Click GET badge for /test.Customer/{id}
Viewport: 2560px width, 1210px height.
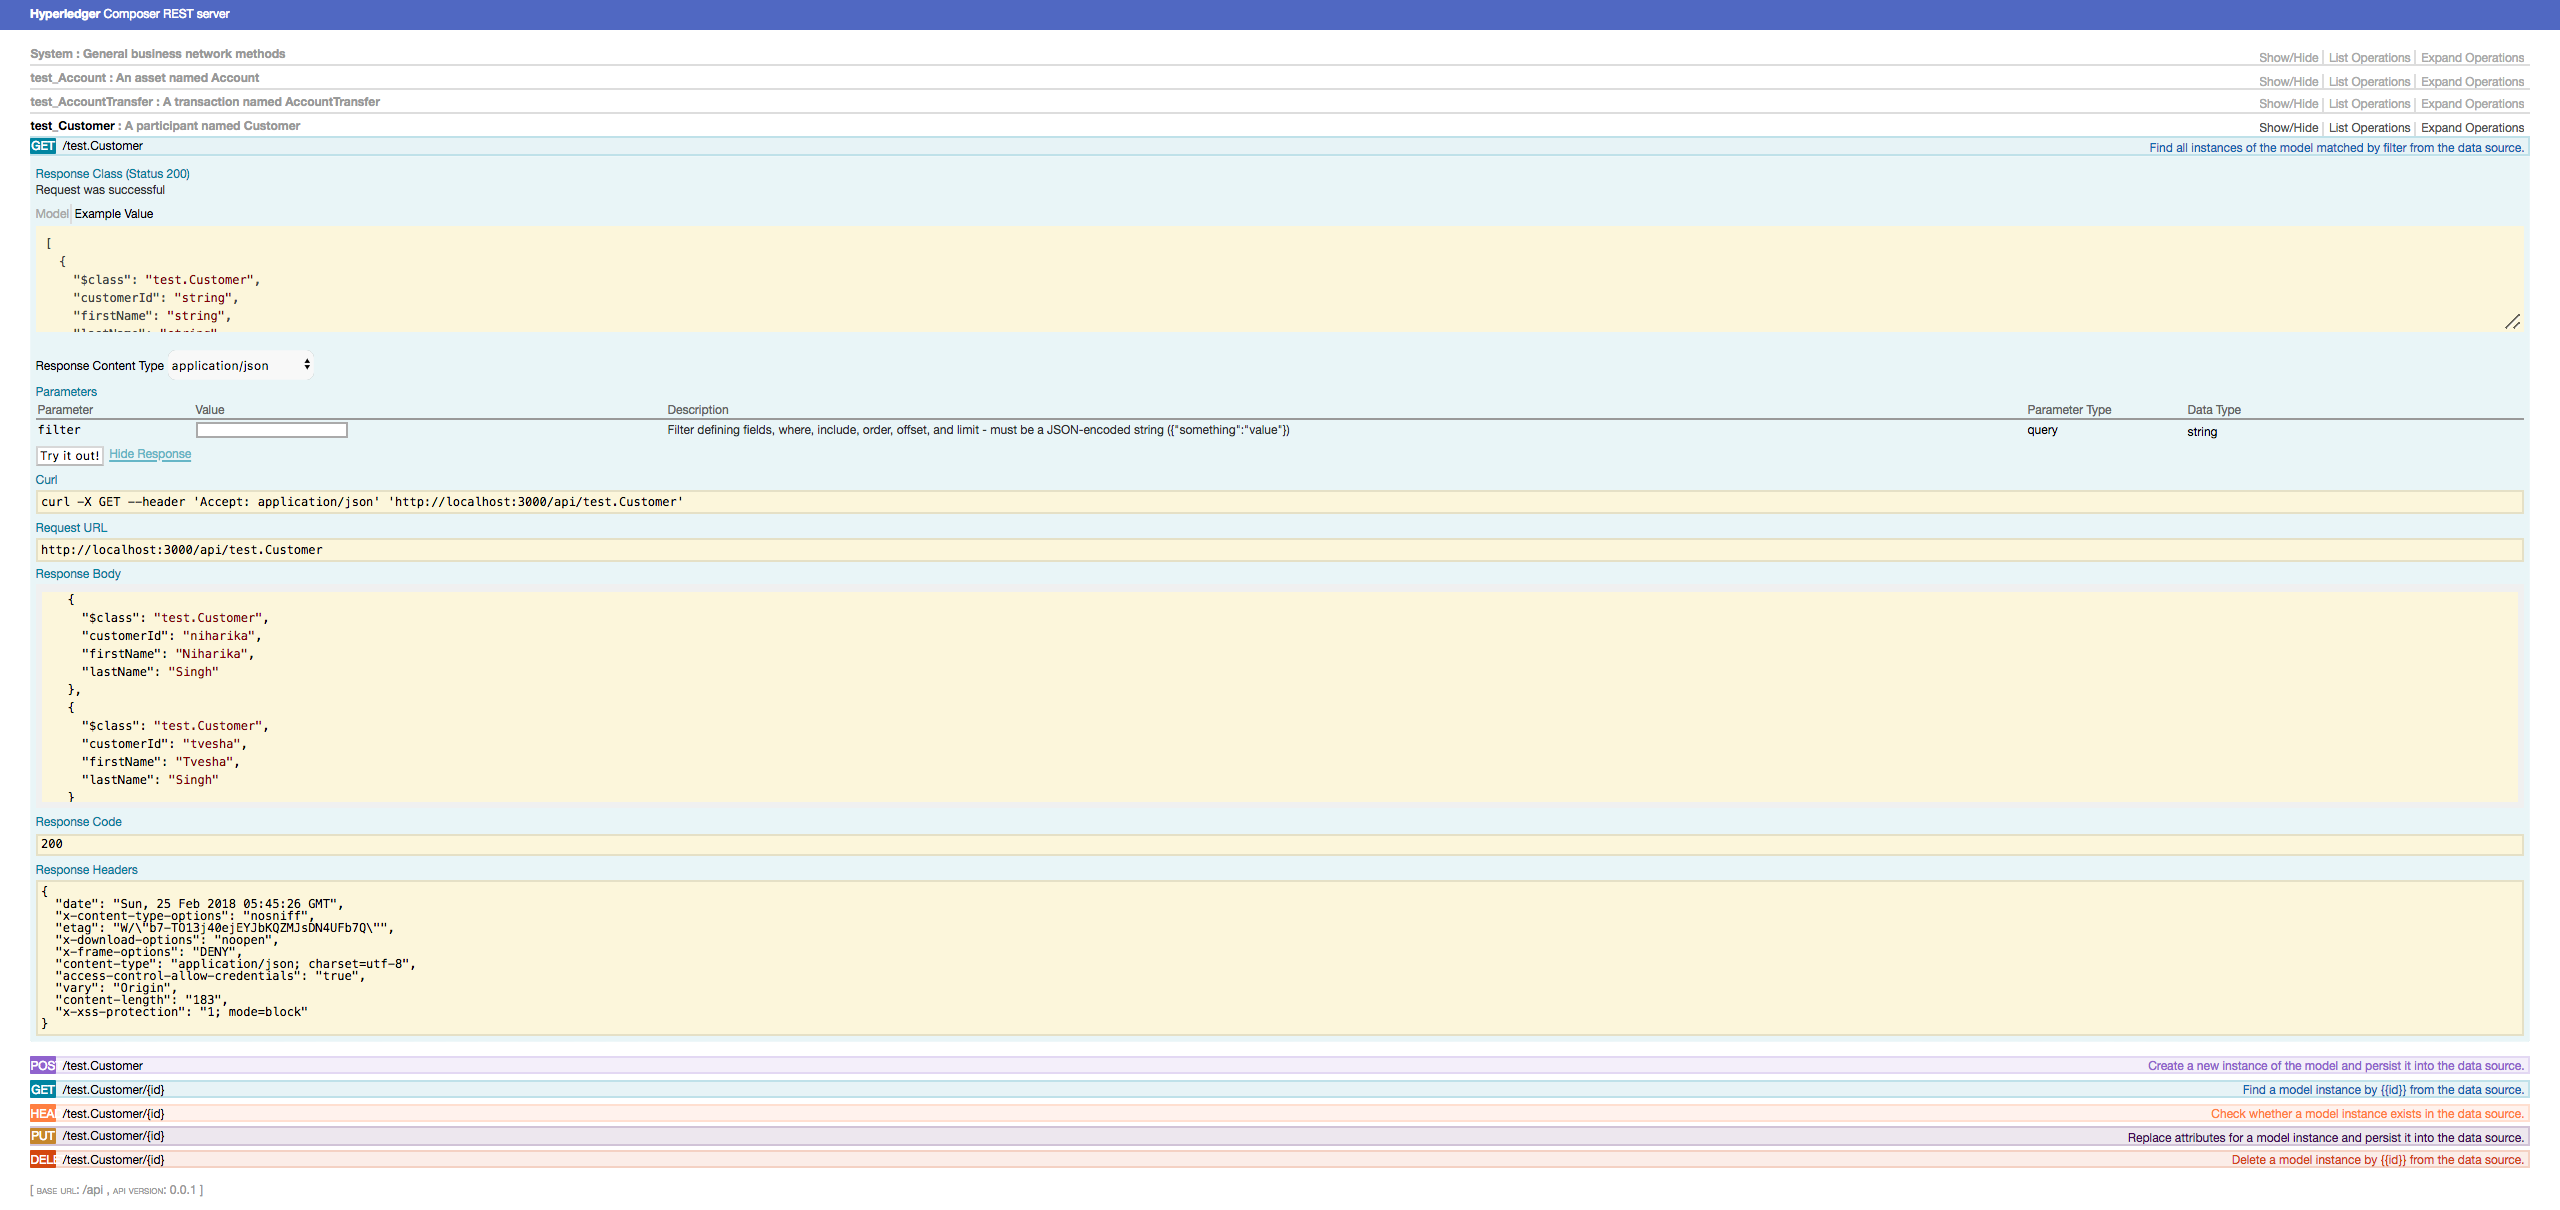pyautogui.click(x=43, y=1090)
